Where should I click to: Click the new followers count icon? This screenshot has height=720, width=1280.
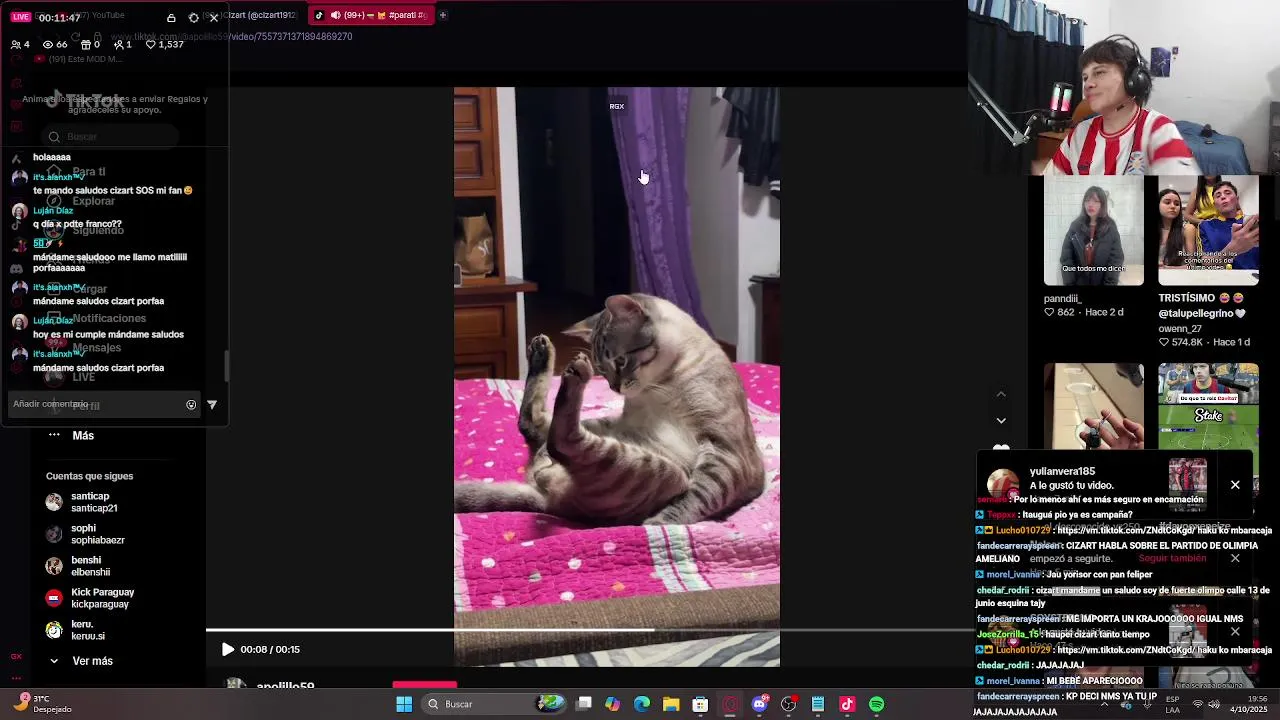[x=119, y=44]
